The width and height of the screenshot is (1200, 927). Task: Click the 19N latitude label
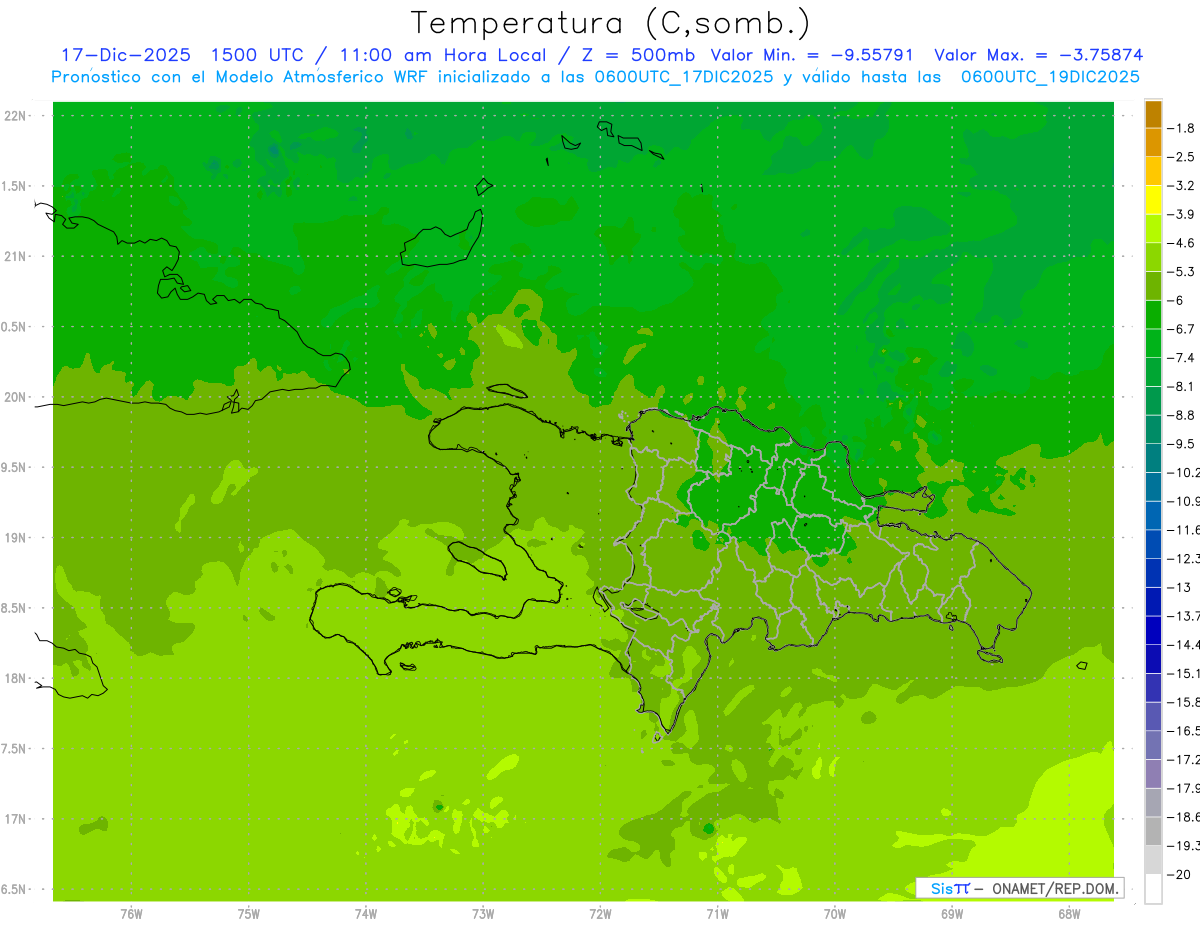(16, 538)
